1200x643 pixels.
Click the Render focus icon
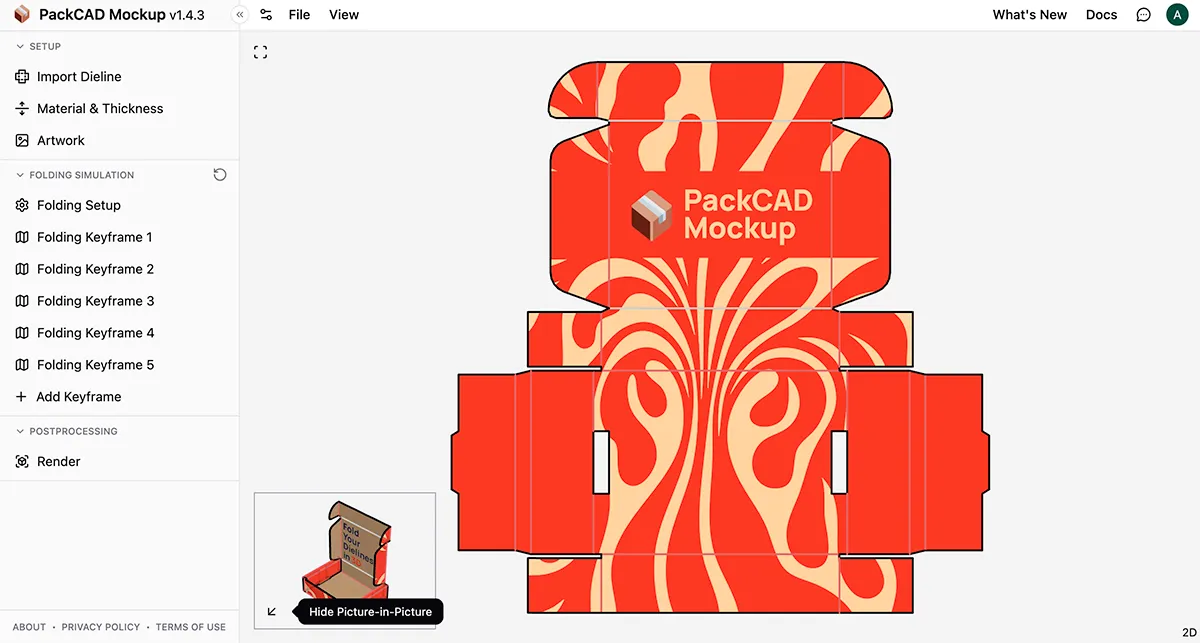click(x=22, y=462)
